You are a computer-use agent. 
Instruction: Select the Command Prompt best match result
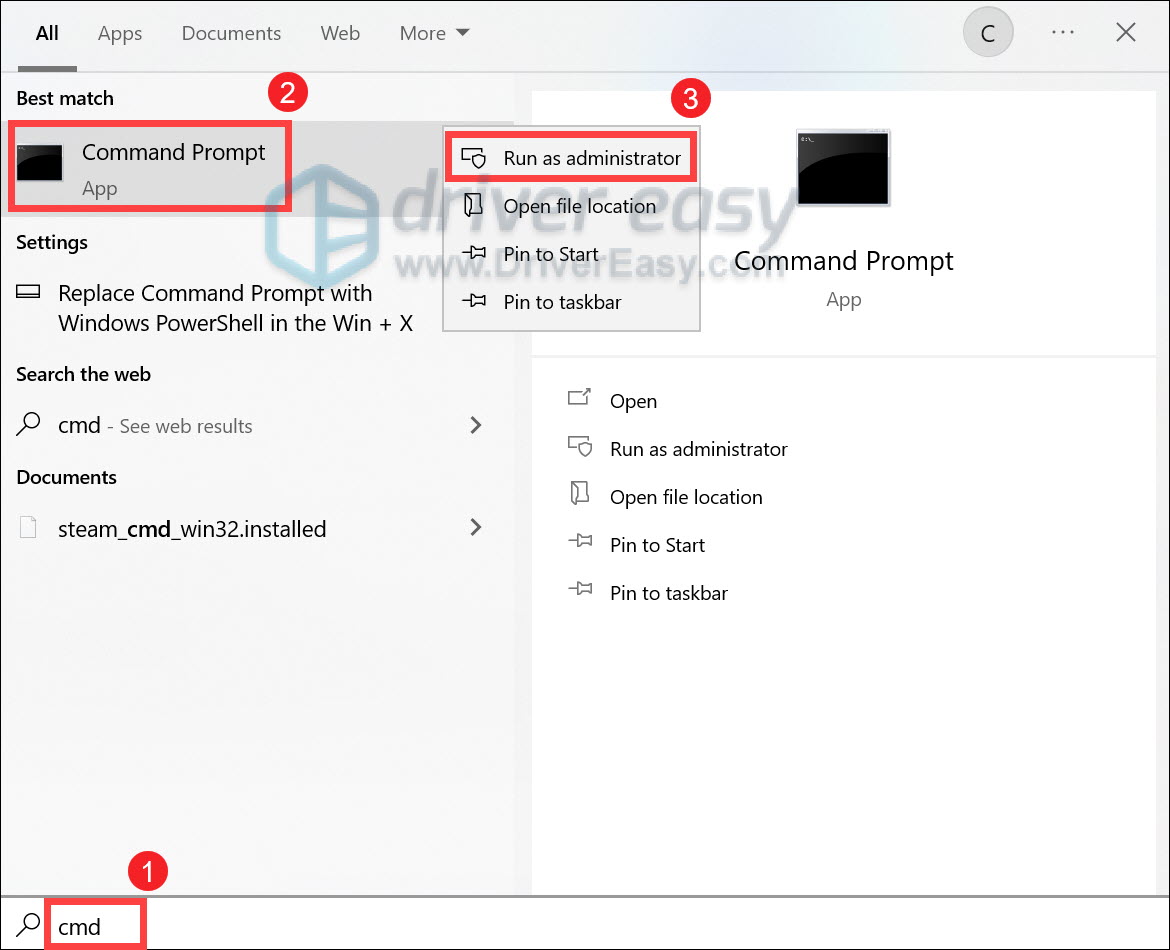[x=149, y=167]
